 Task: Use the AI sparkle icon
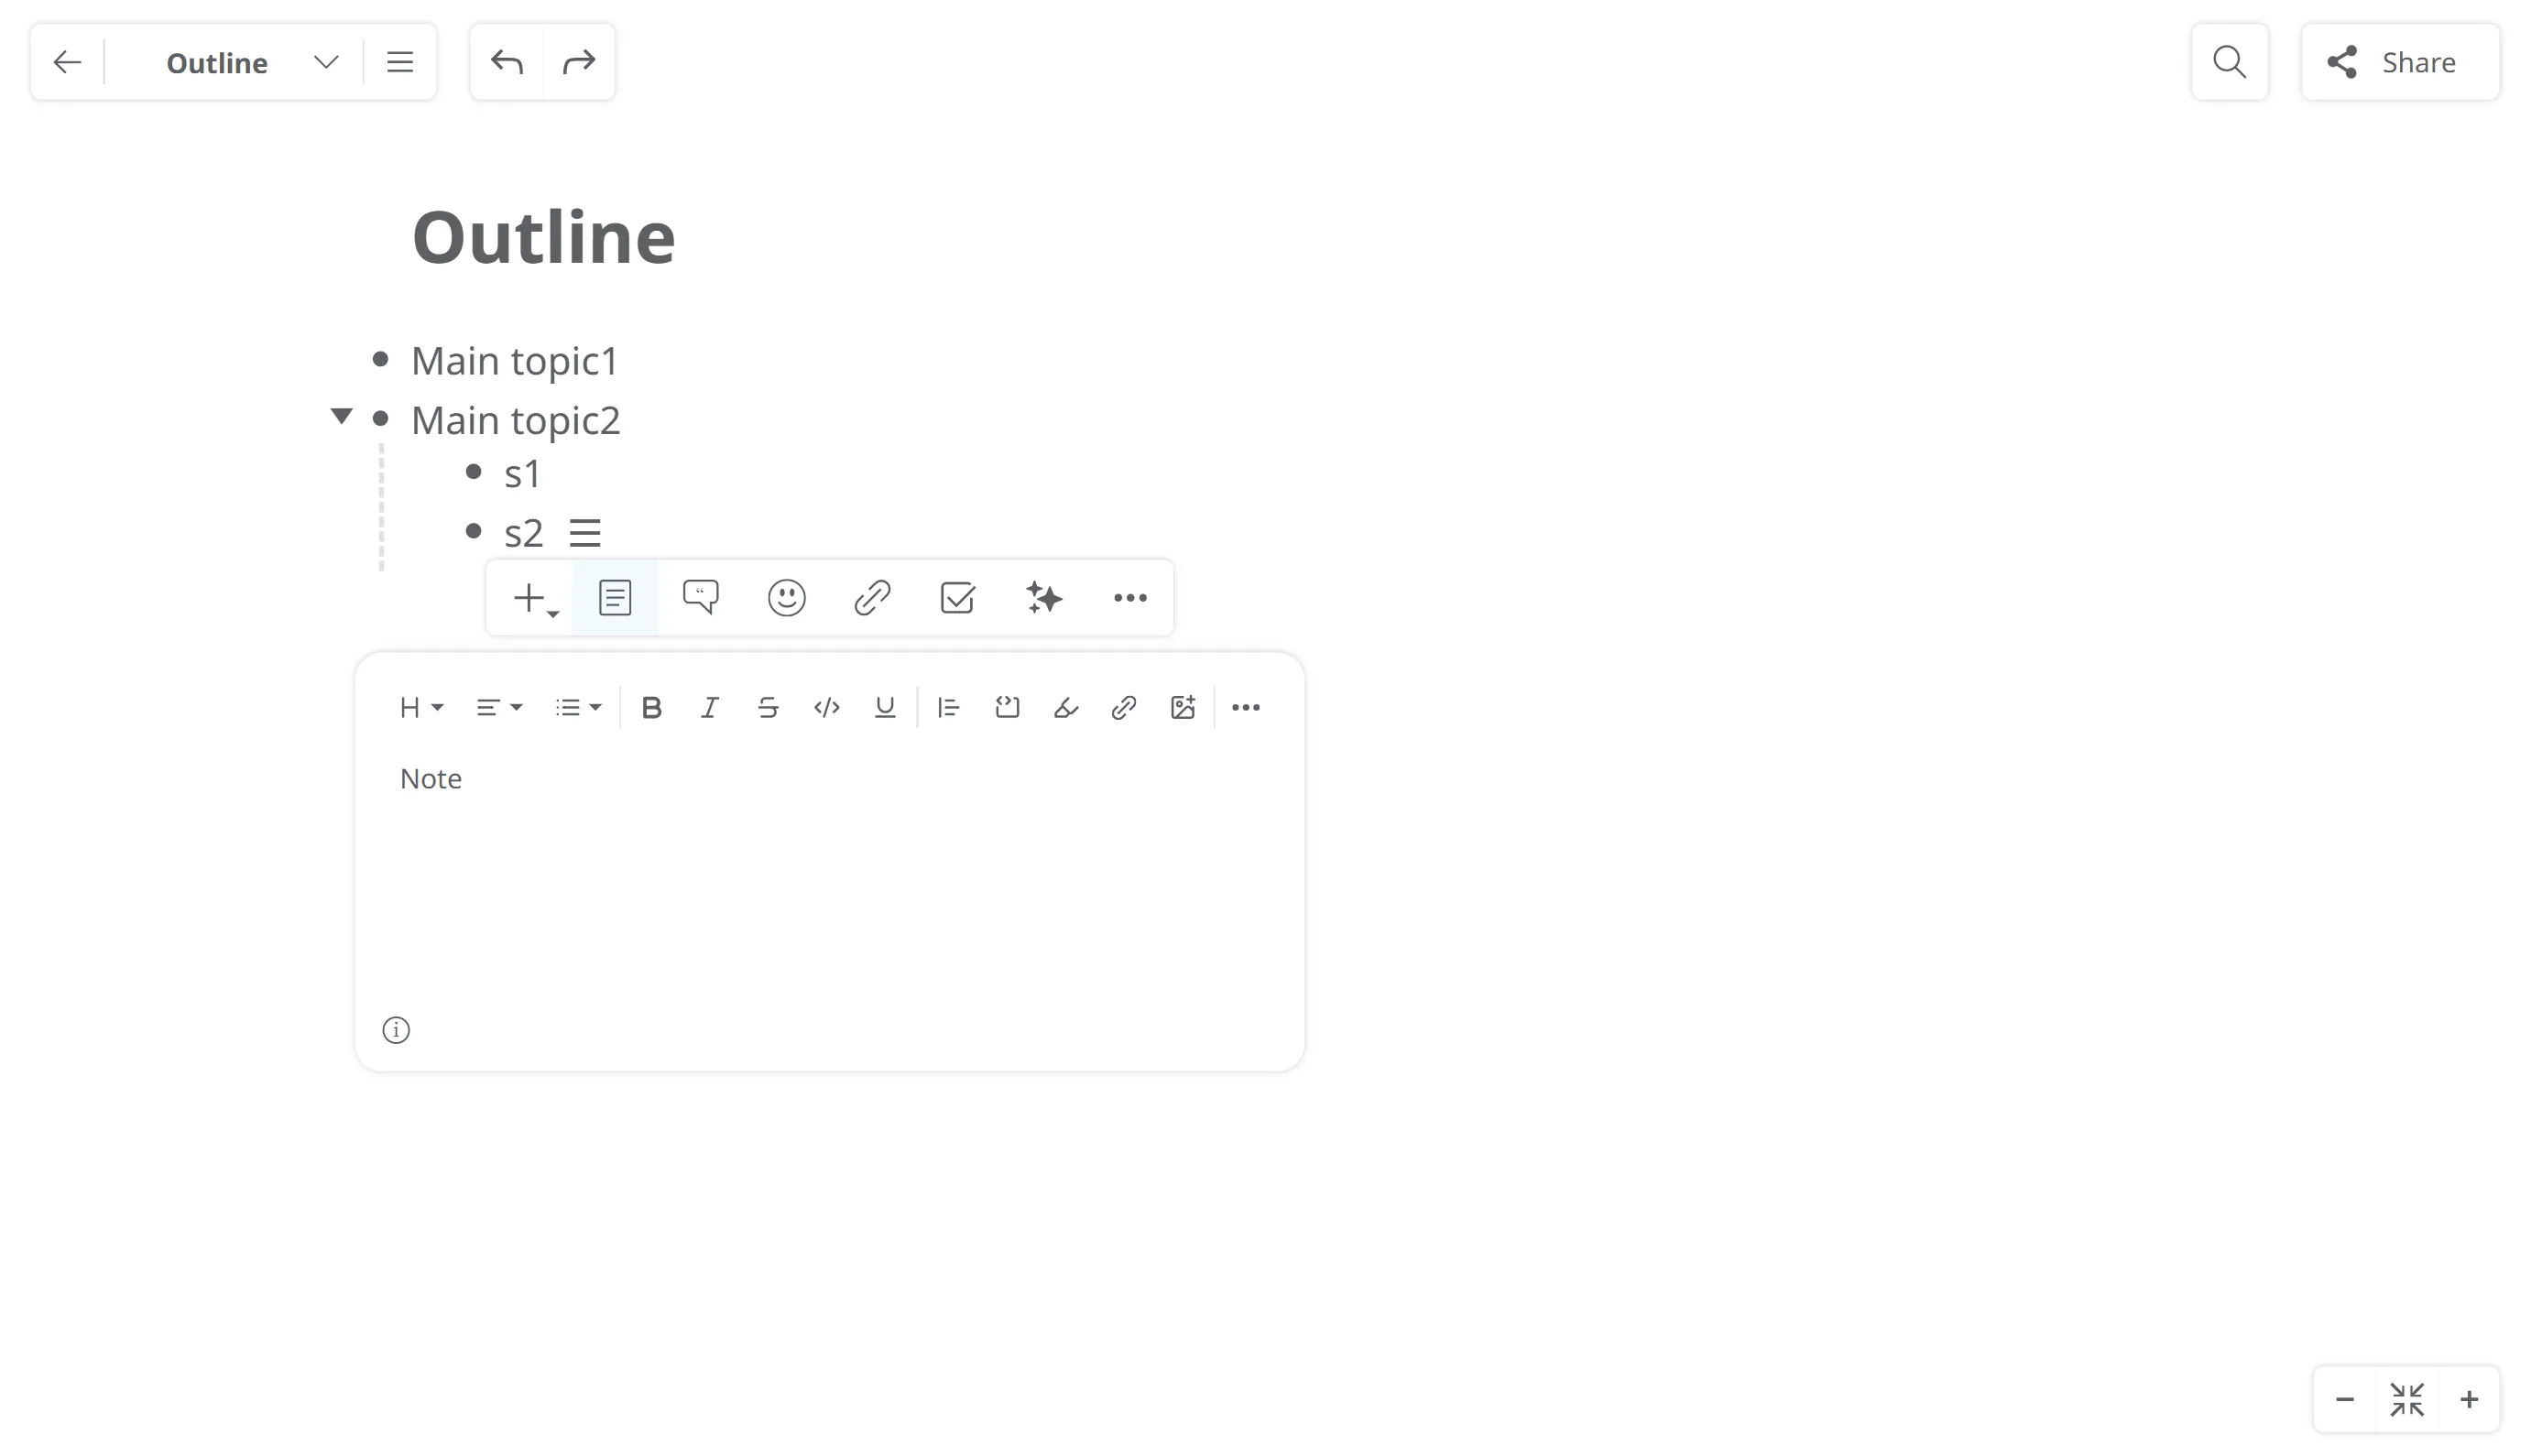(1044, 598)
